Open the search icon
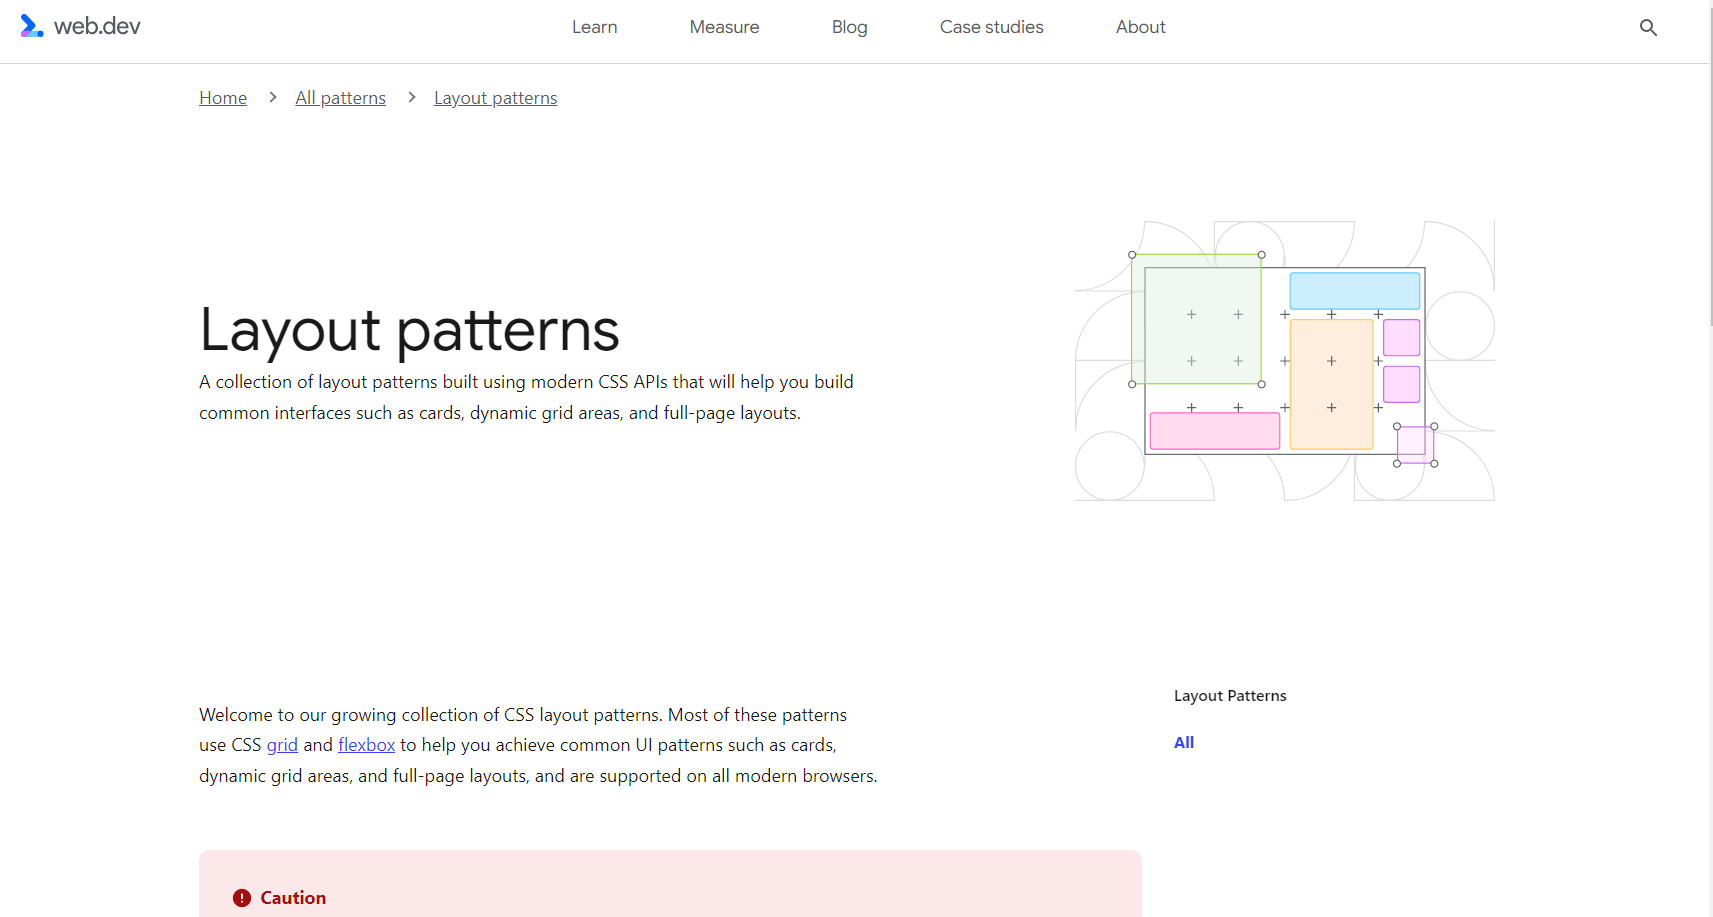The image size is (1713, 917). pos(1647,27)
